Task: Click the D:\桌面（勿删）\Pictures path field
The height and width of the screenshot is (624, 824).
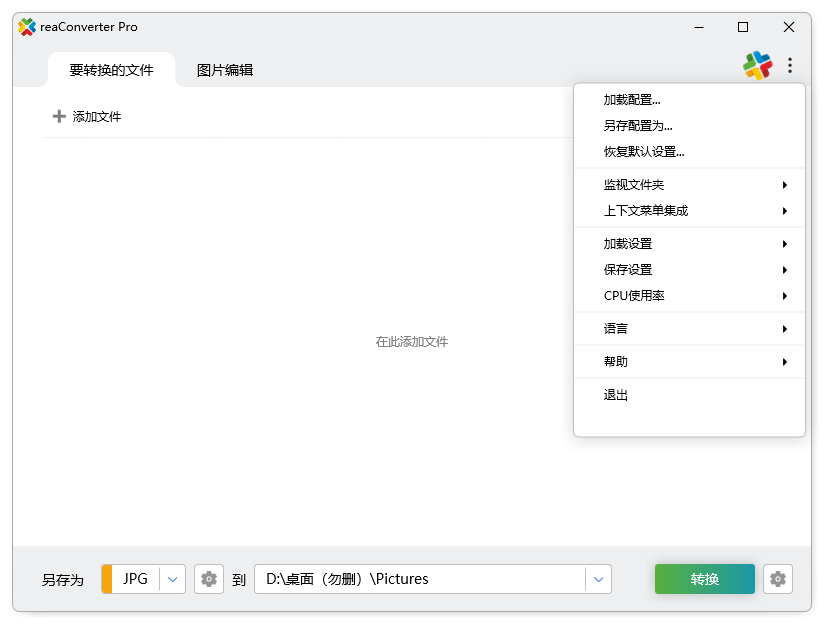Action: (420, 579)
